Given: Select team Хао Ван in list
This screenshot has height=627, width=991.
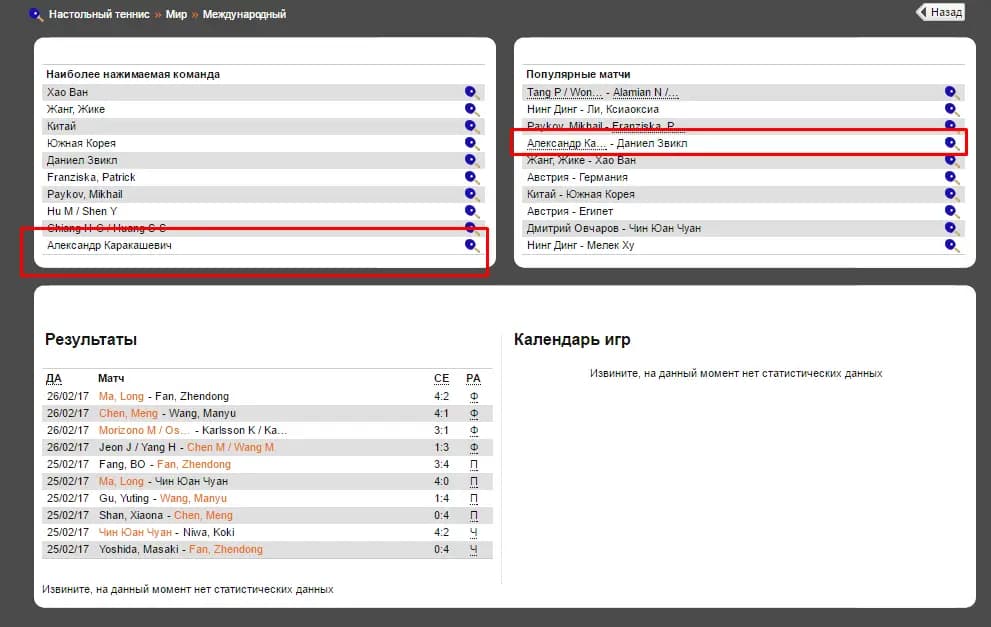Looking at the screenshot, I should point(67,92).
